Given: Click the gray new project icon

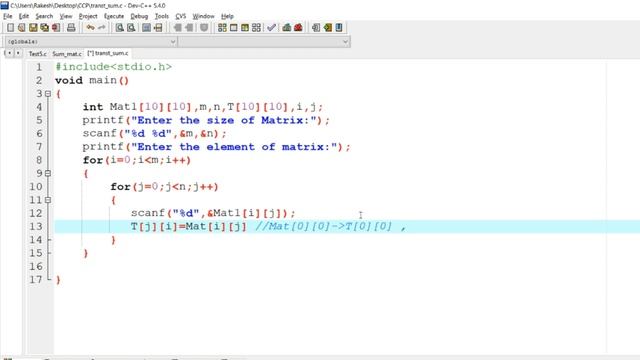Looking at the screenshot, I should click(316, 28).
